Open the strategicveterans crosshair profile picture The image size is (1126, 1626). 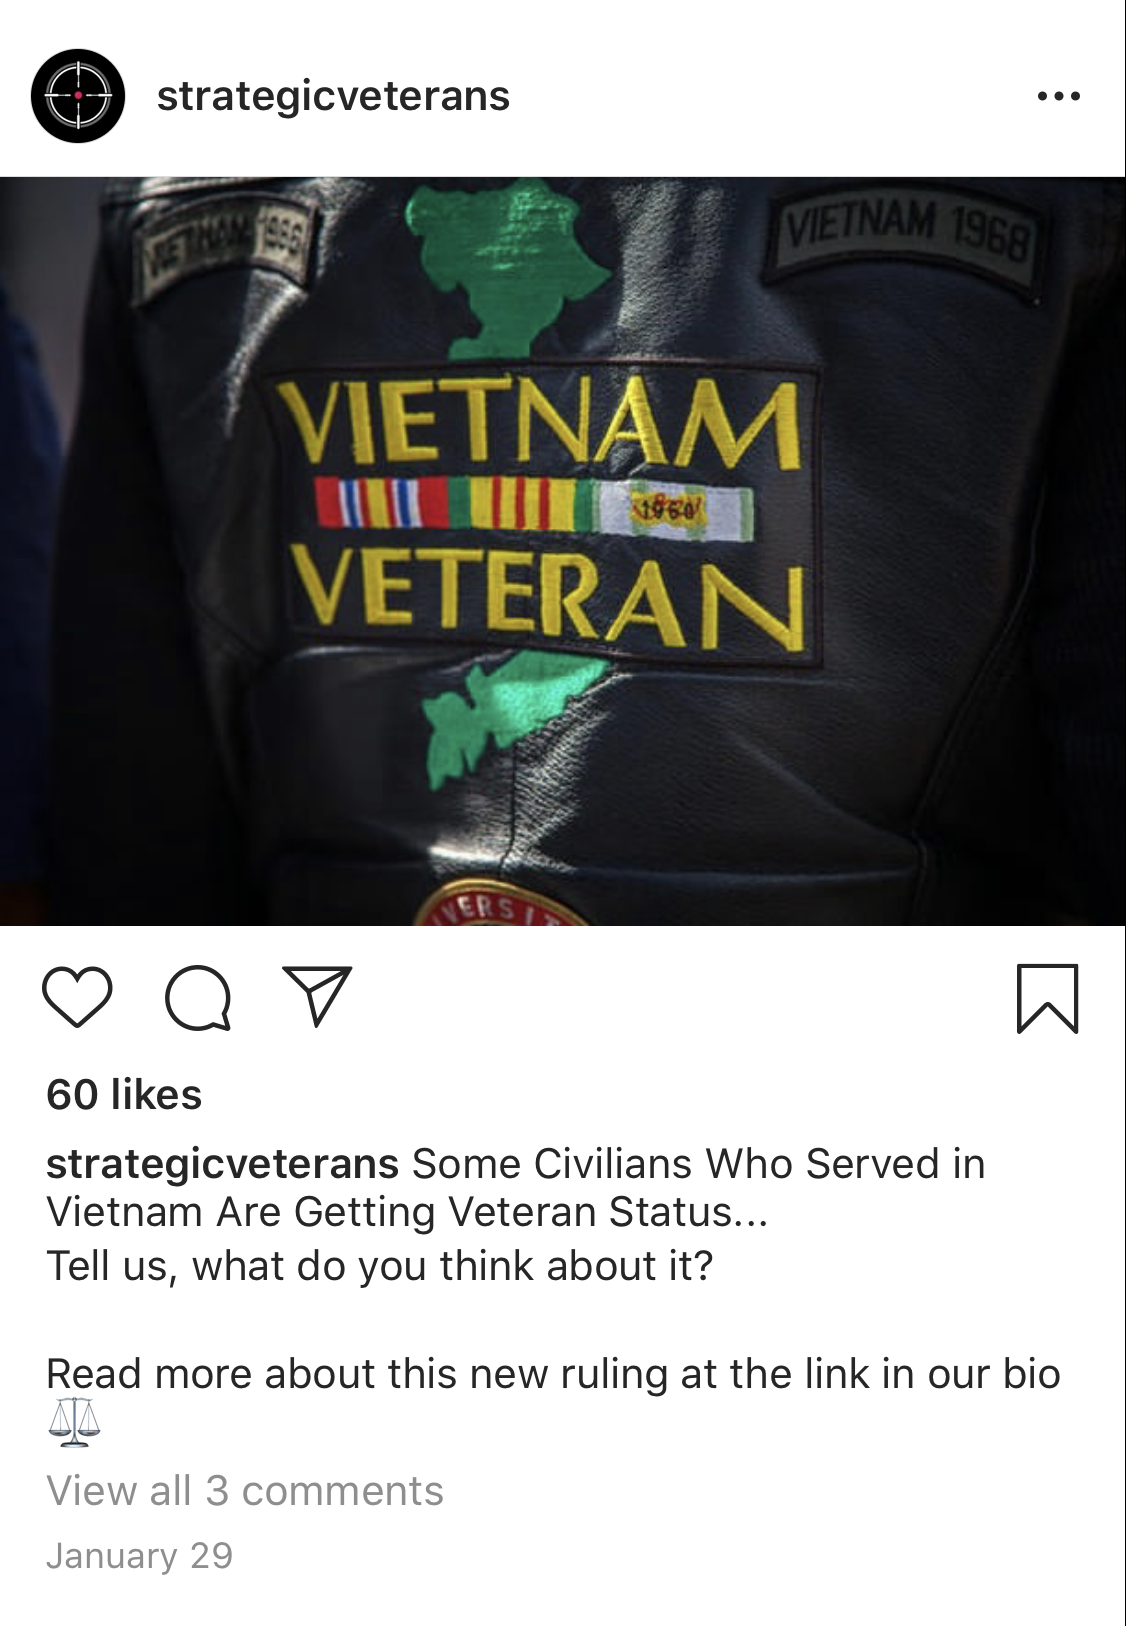point(78,96)
